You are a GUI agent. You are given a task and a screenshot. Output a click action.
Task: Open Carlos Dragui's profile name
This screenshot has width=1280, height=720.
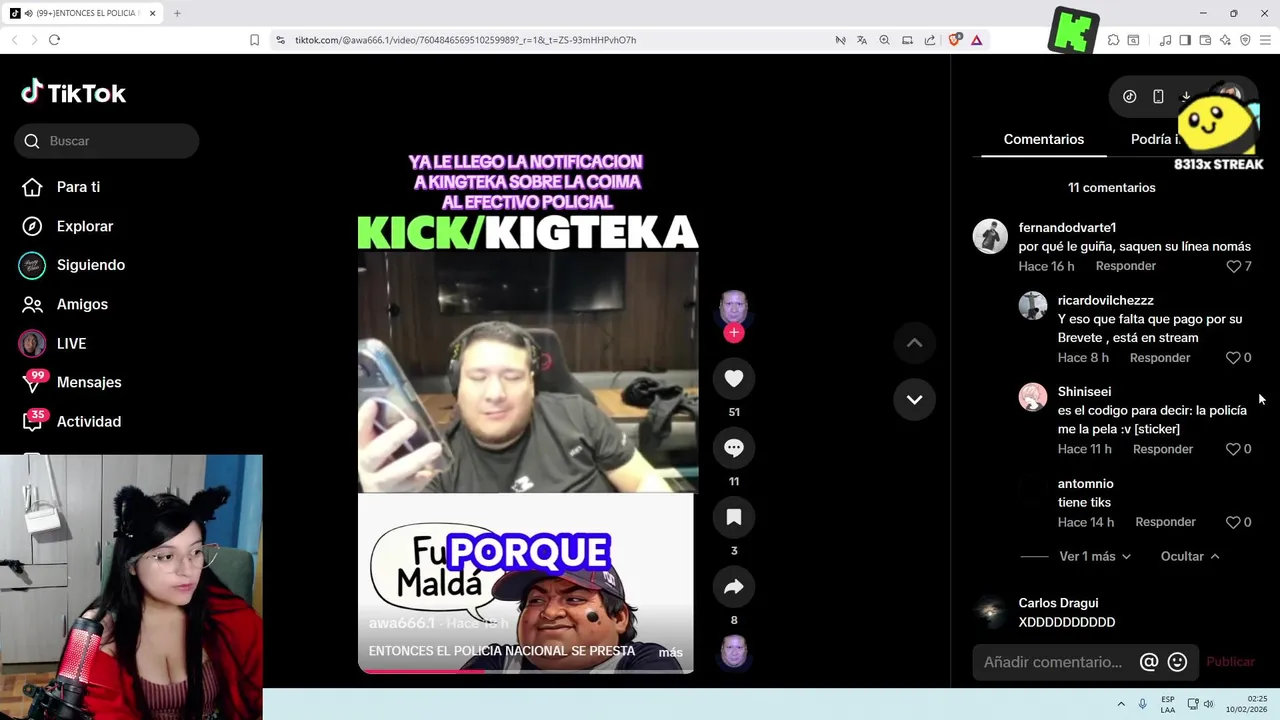click(1058, 603)
